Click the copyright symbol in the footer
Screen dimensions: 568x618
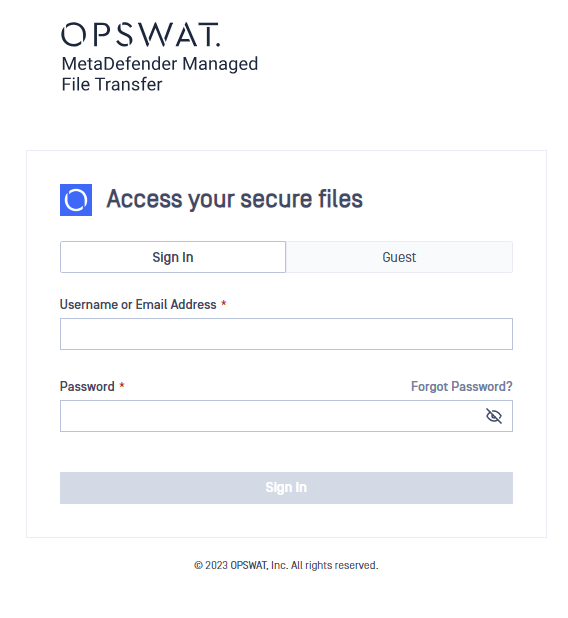pyautogui.click(x=198, y=566)
